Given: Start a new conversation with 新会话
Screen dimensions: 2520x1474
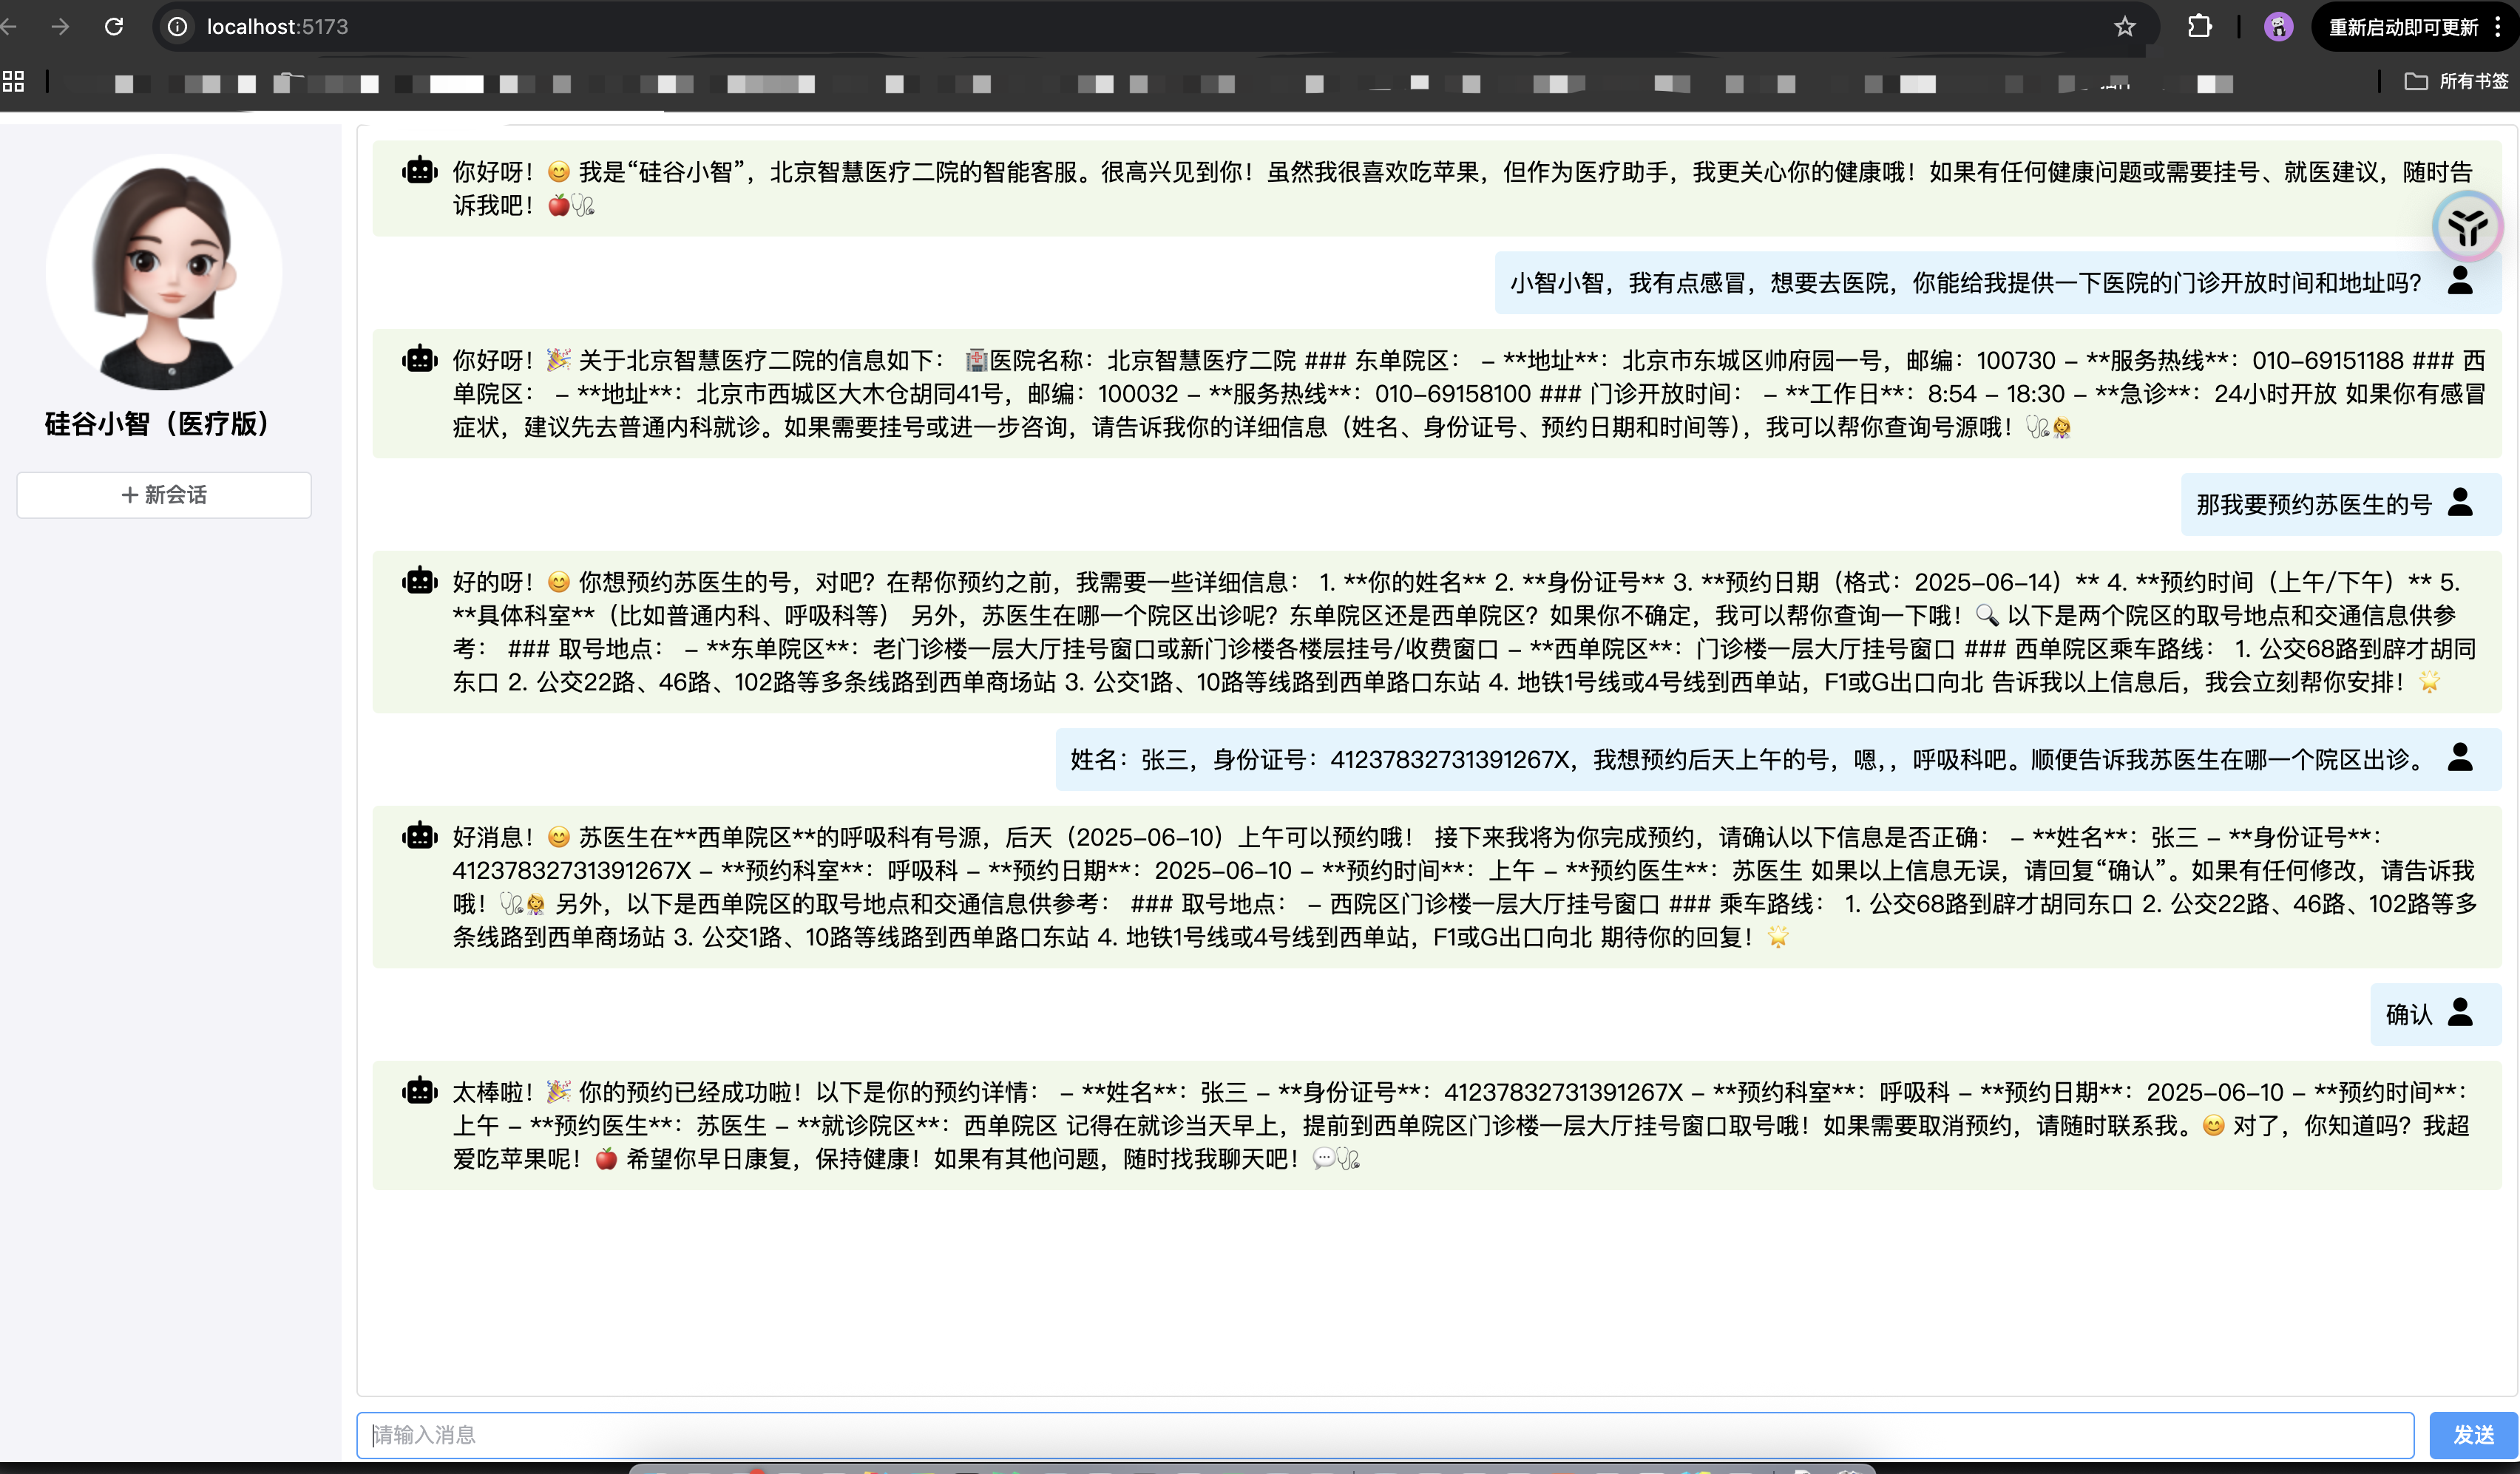Looking at the screenshot, I should coord(163,494).
